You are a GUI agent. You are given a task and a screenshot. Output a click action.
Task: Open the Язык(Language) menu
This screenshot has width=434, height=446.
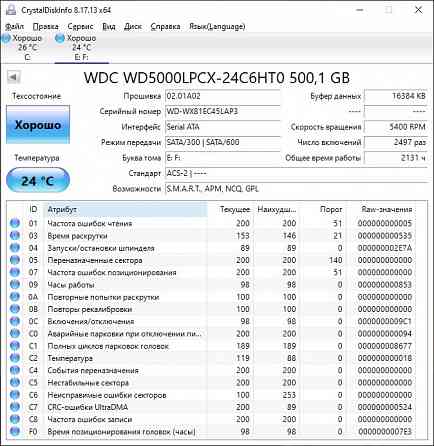tap(217, 26)
